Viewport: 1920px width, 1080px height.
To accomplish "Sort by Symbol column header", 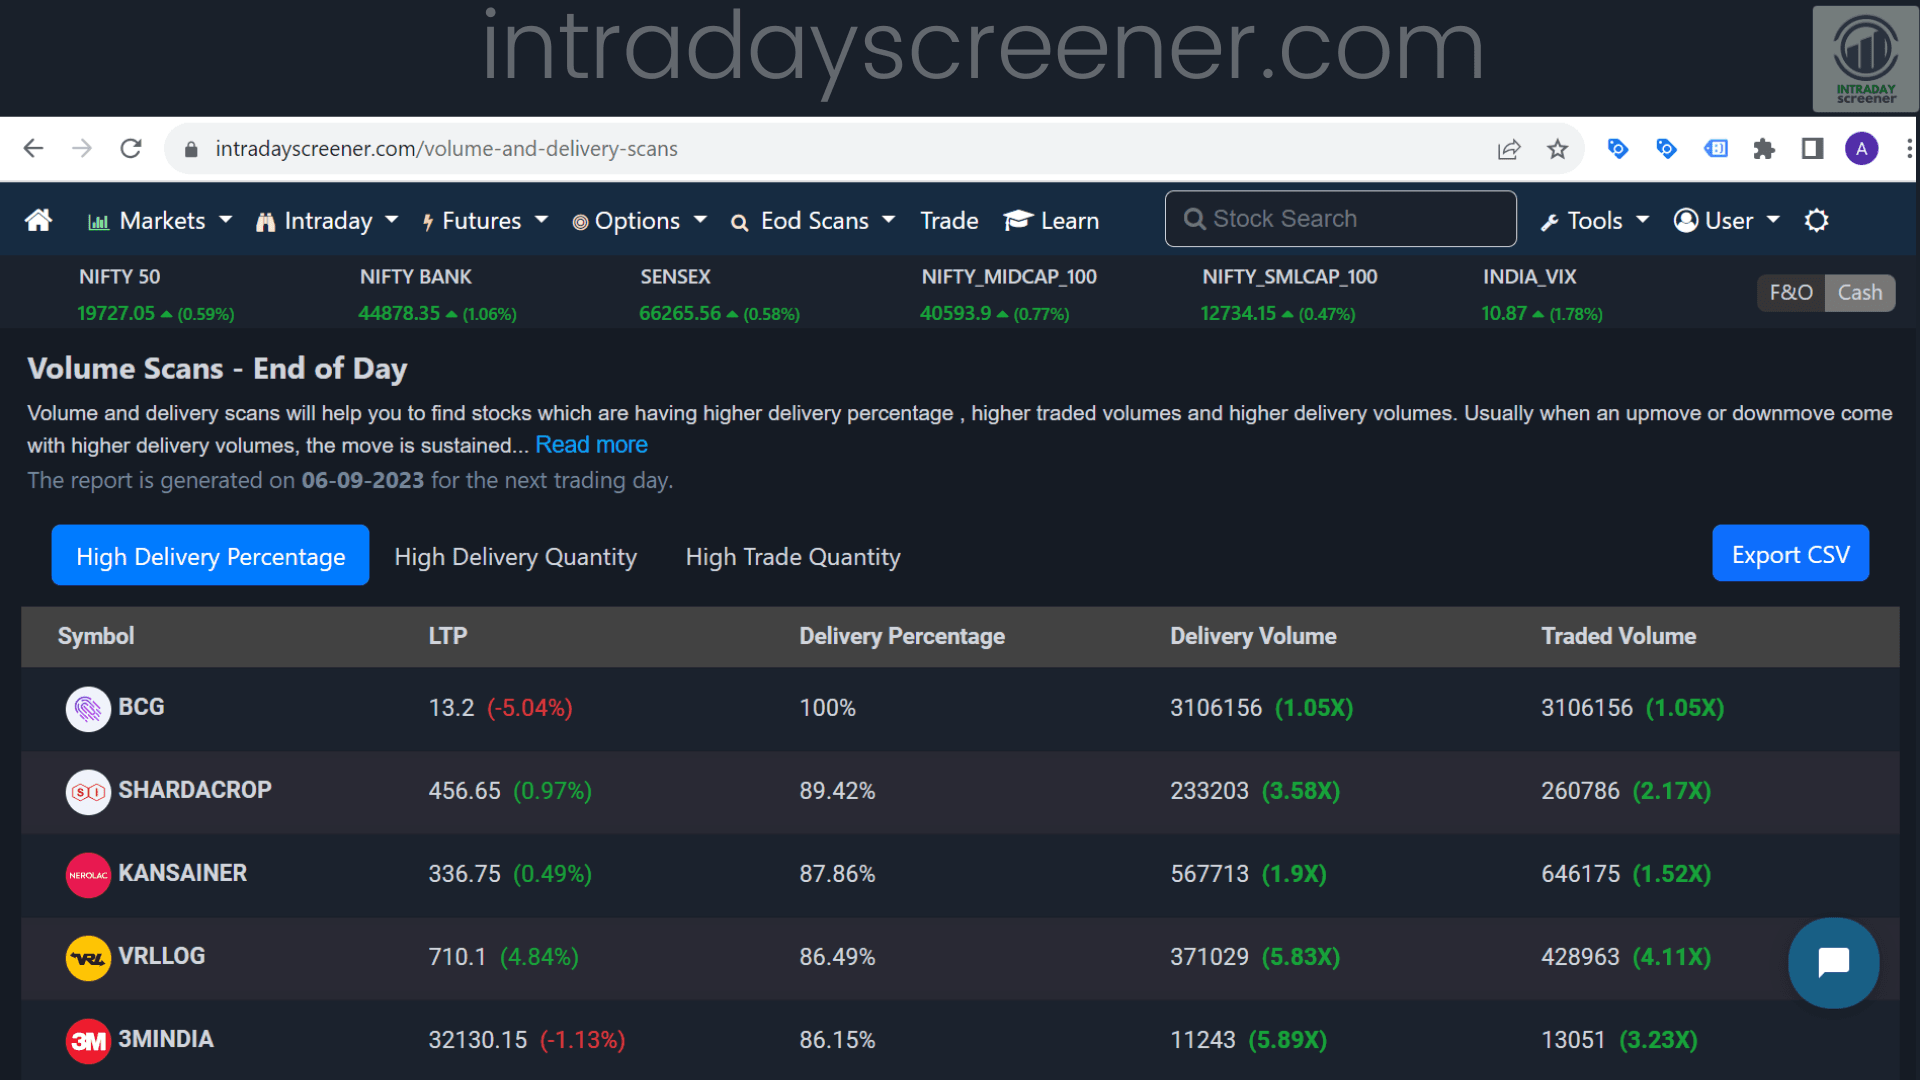I will (x=96, y=636).
